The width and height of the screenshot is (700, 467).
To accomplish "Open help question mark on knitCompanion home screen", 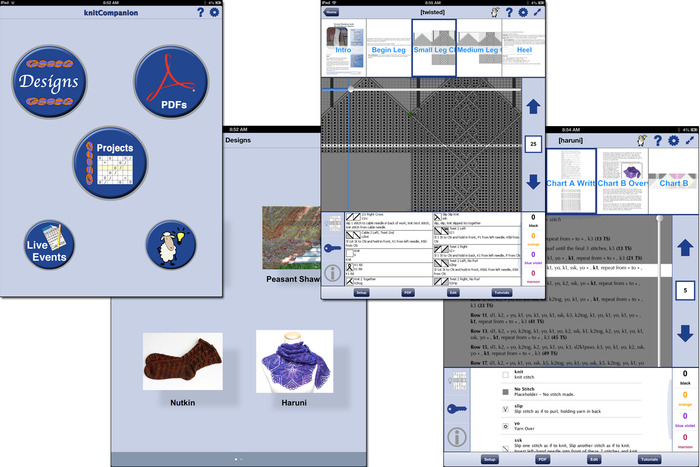I will click(200, 13).
